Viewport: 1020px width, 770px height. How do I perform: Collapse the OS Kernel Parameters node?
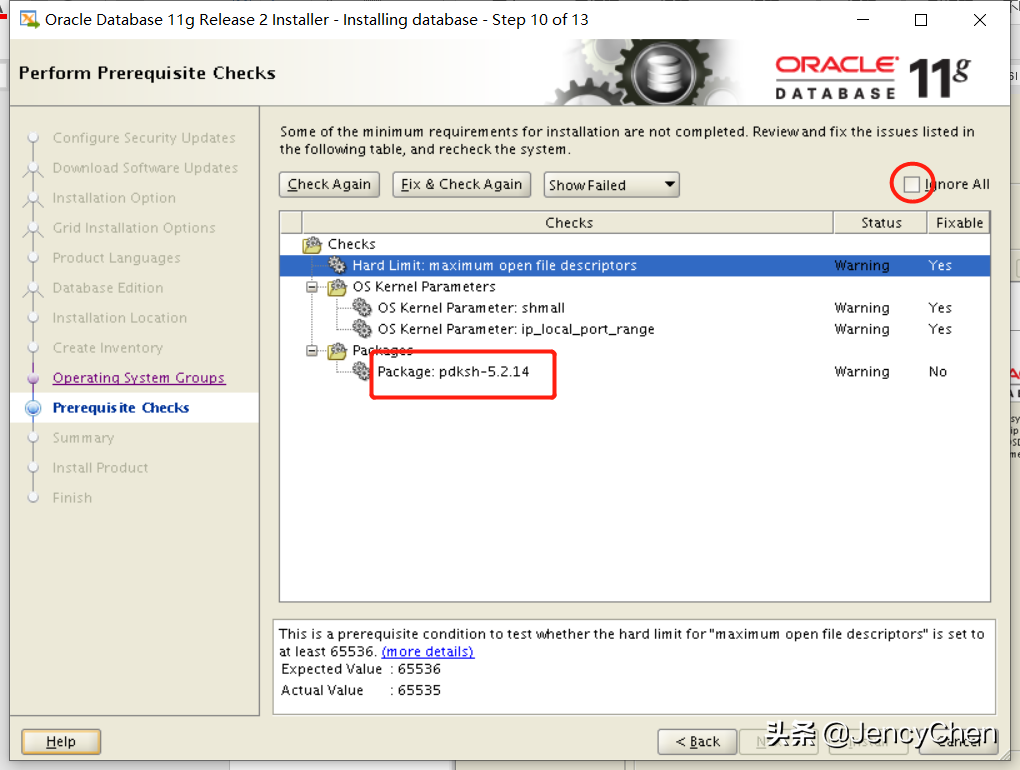[312, 287]
